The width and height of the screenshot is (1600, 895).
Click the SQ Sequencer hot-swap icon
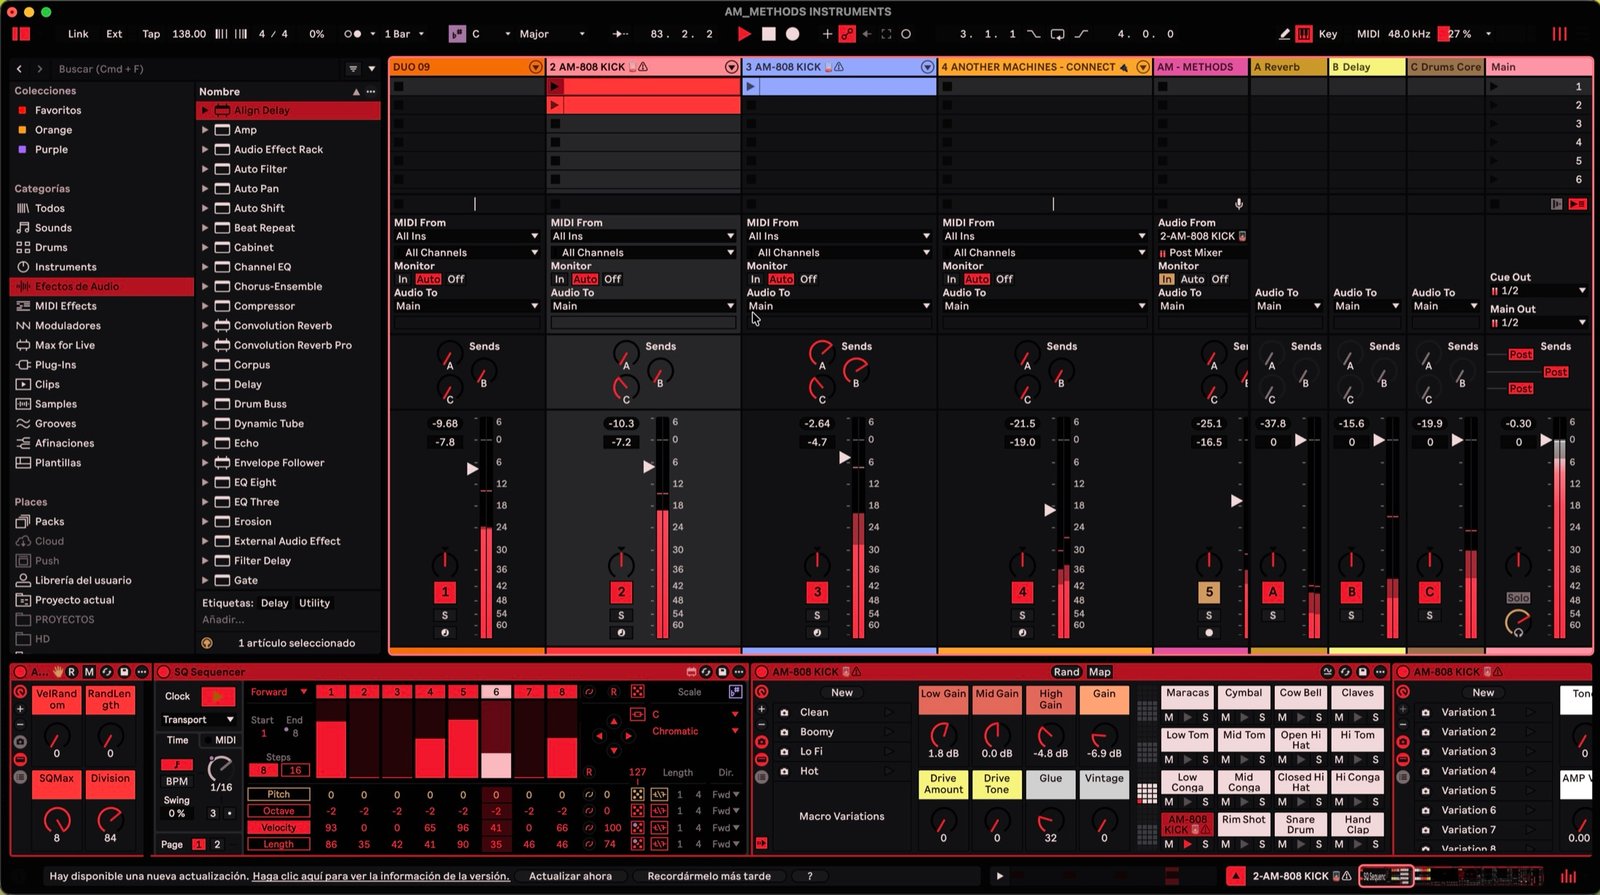click(x=706, y=672)
